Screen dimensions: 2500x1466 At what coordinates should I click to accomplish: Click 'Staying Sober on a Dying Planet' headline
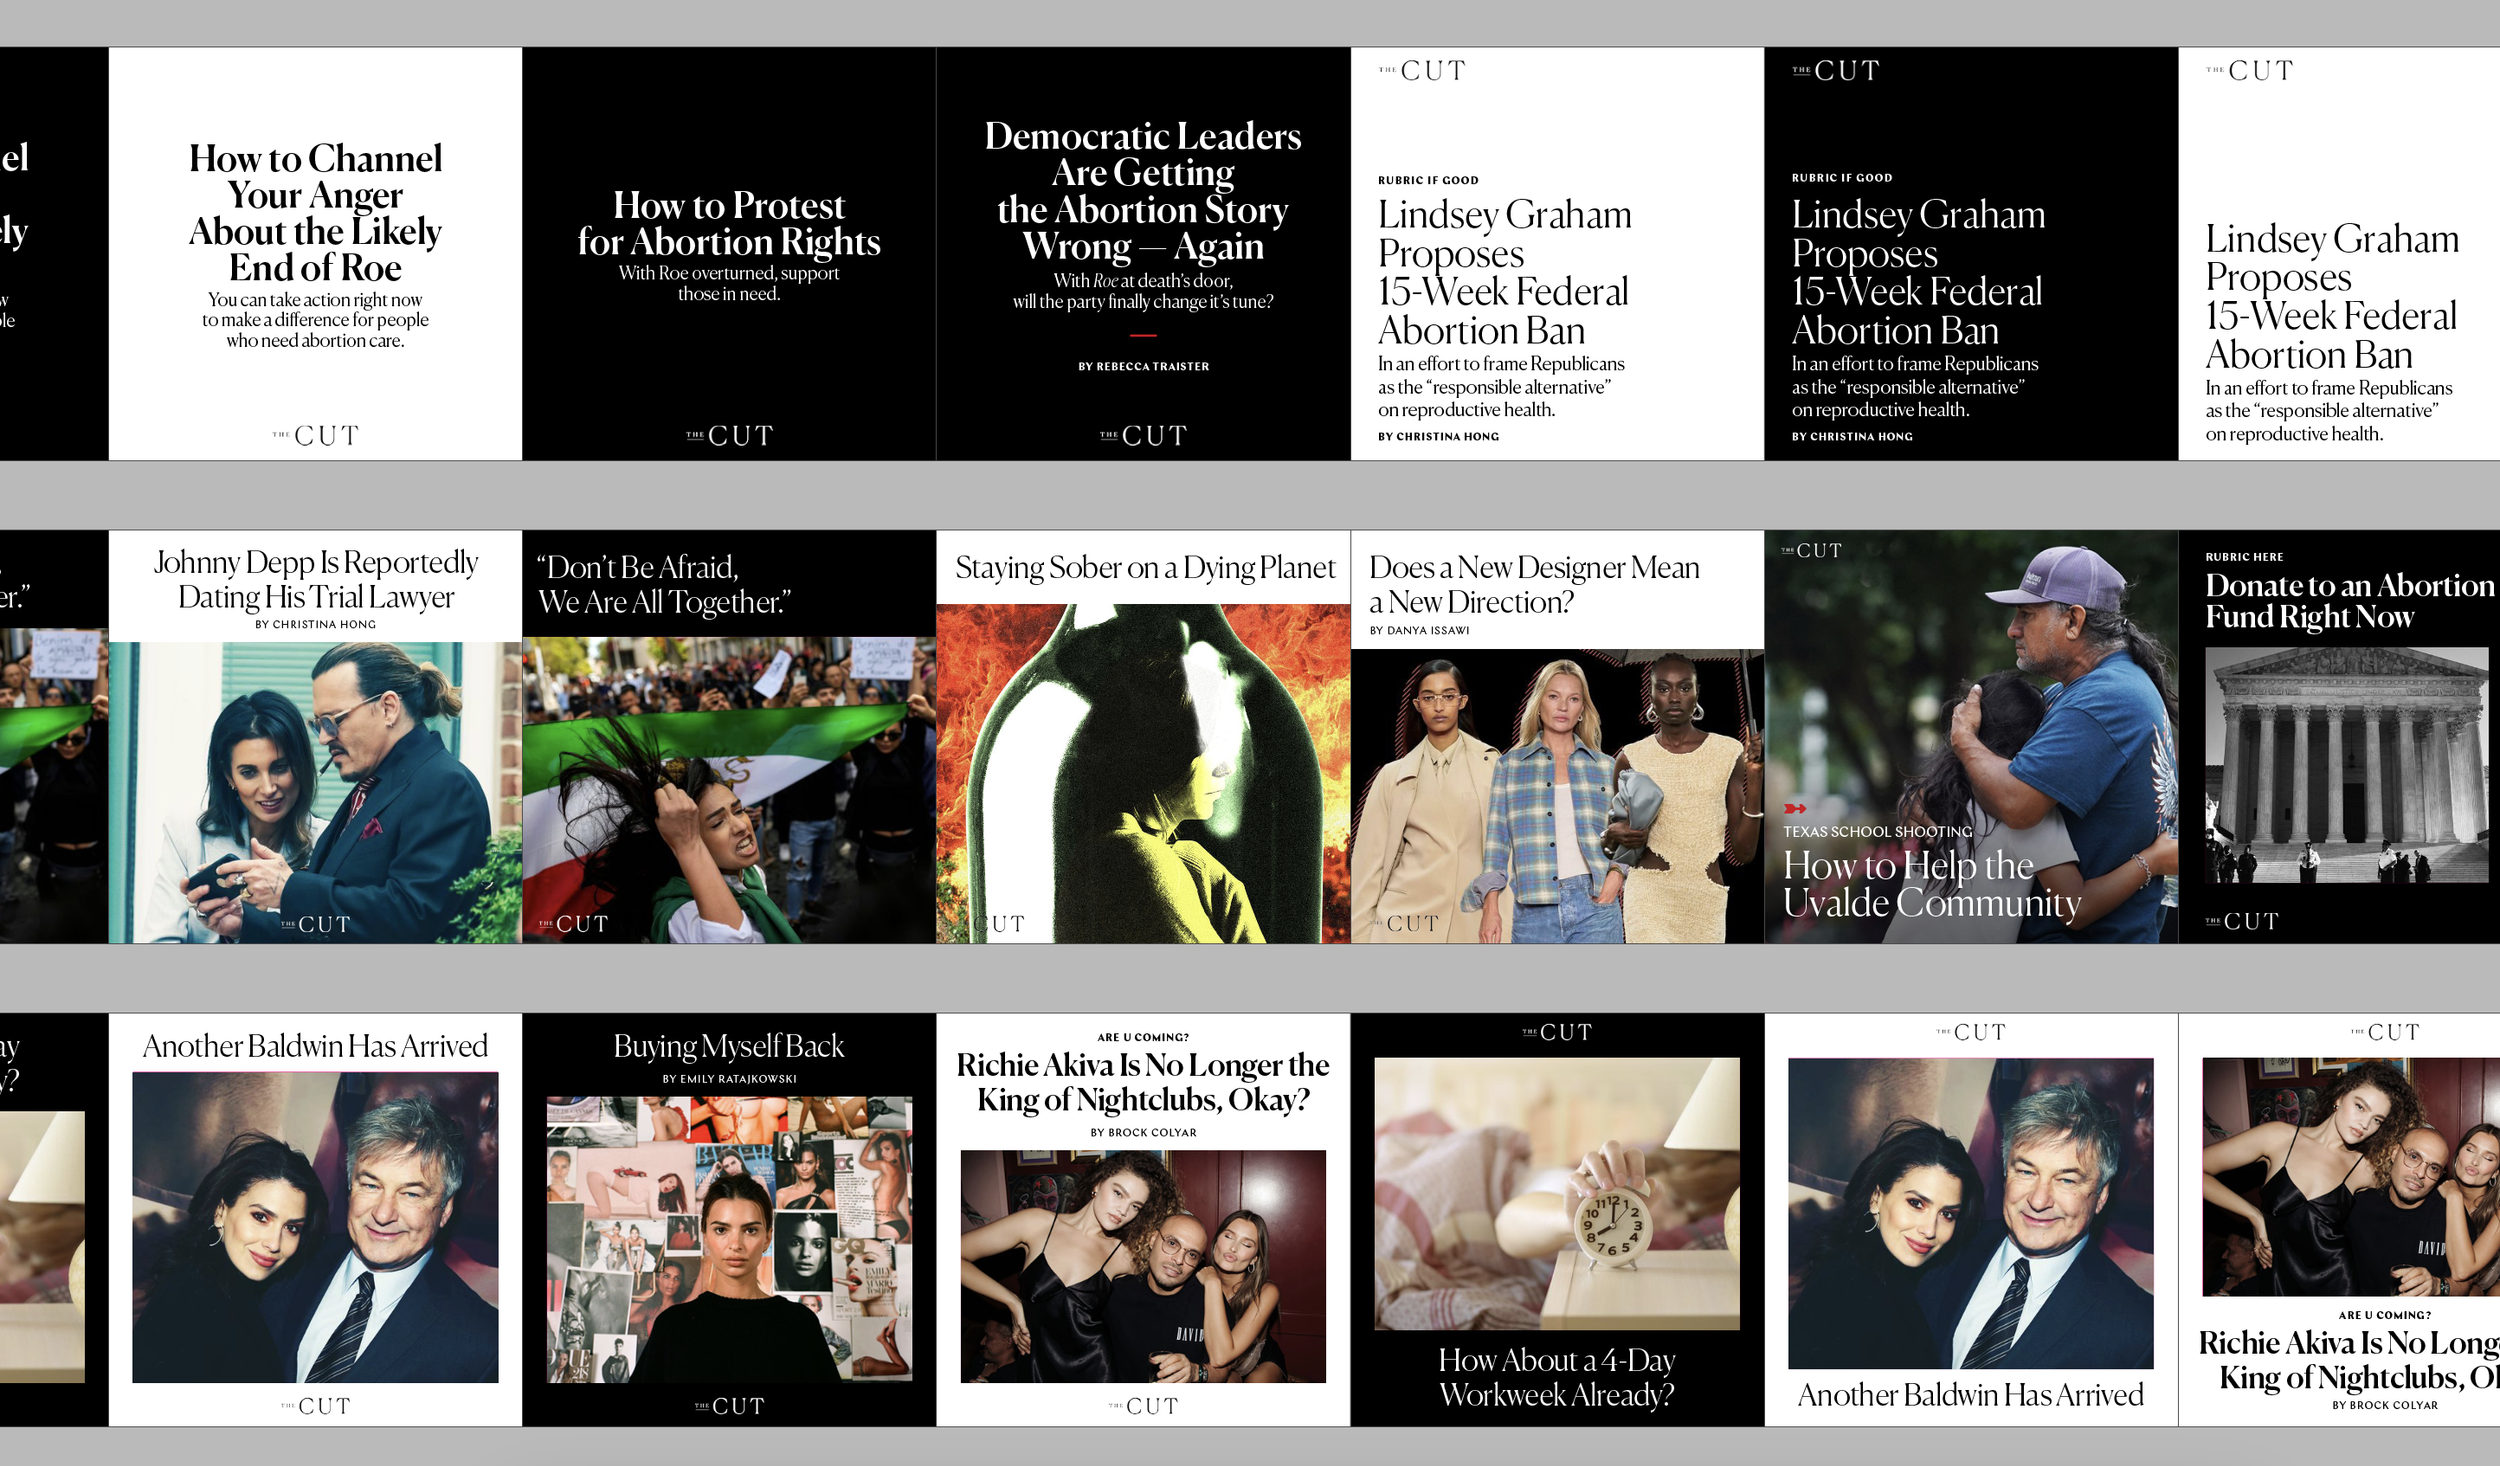click(x=1145, y=568)
